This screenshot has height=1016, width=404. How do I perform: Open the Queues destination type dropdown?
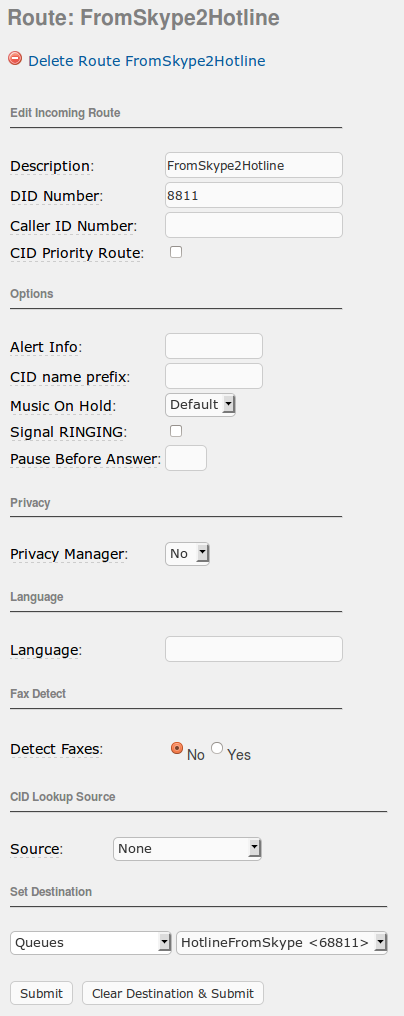91,943
